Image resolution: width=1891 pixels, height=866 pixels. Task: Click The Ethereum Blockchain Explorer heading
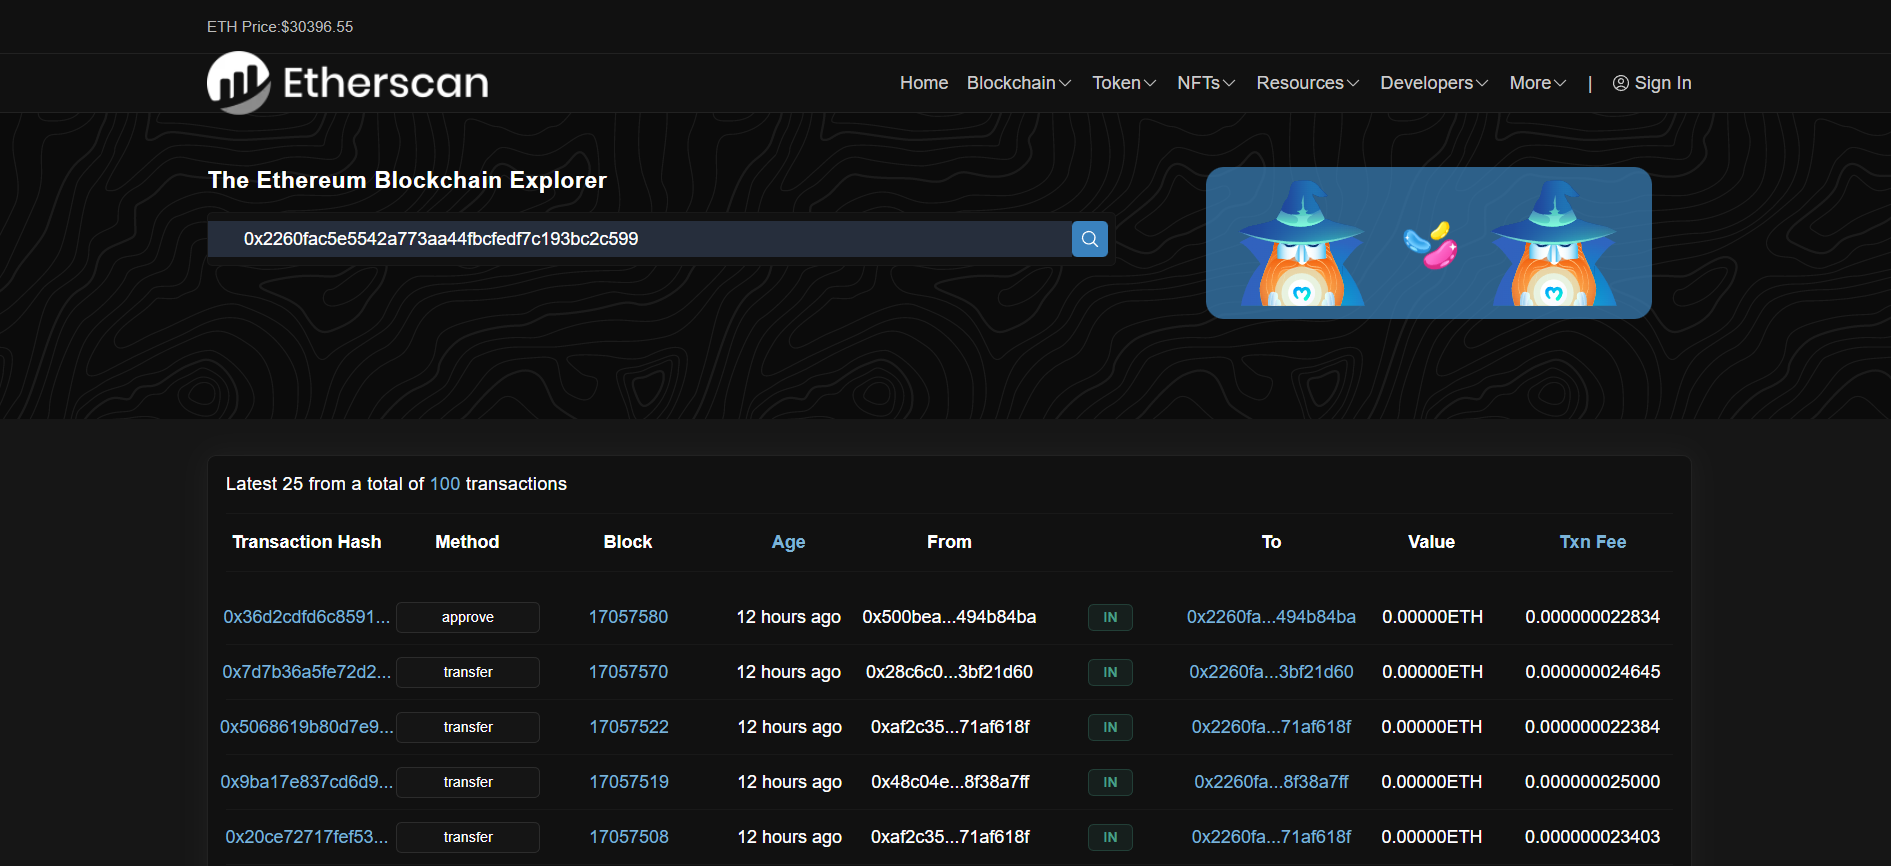click(407, 180)
